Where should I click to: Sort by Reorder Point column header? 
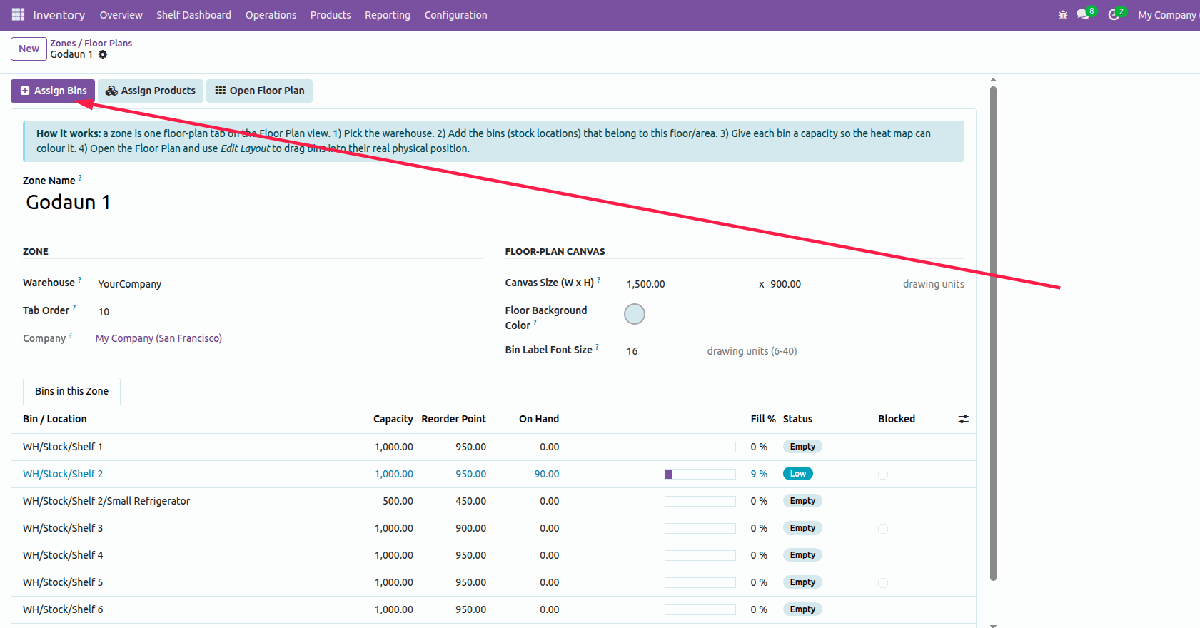[x=454, y=419]
